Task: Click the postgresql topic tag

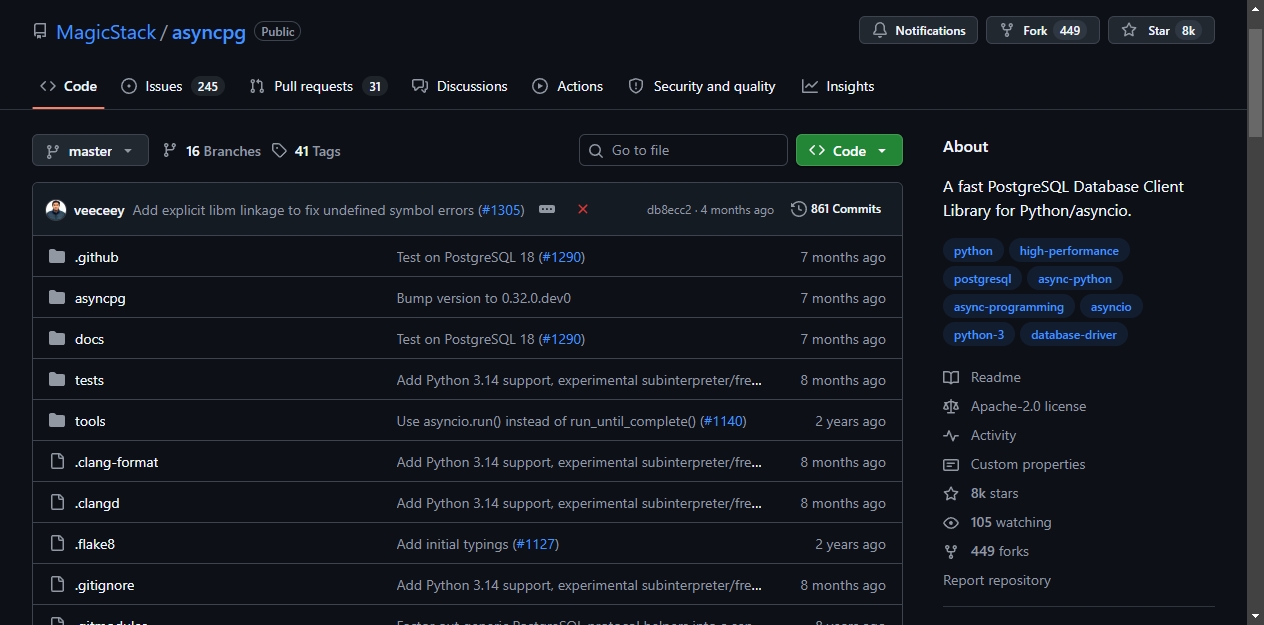Action: coord(982,279)
